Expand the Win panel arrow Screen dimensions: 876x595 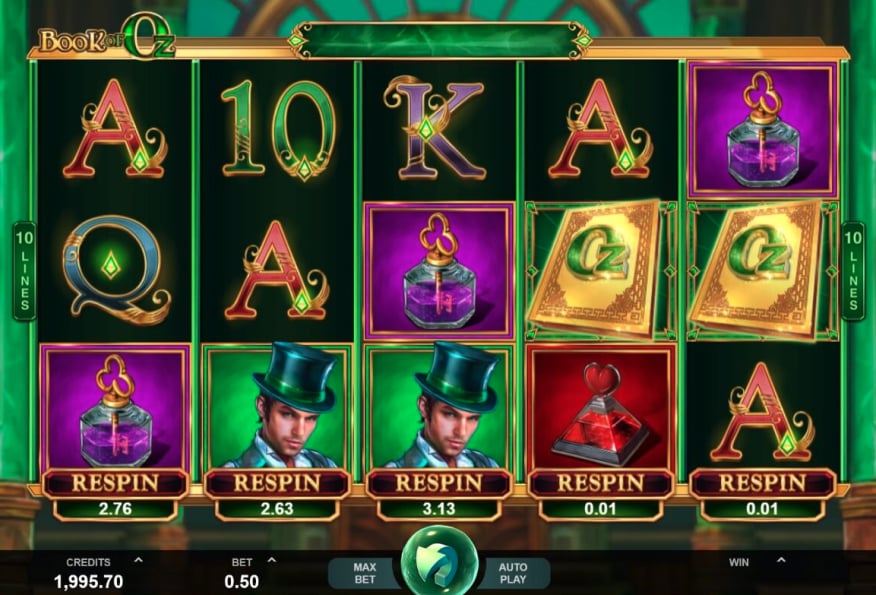tap(781, 560)
